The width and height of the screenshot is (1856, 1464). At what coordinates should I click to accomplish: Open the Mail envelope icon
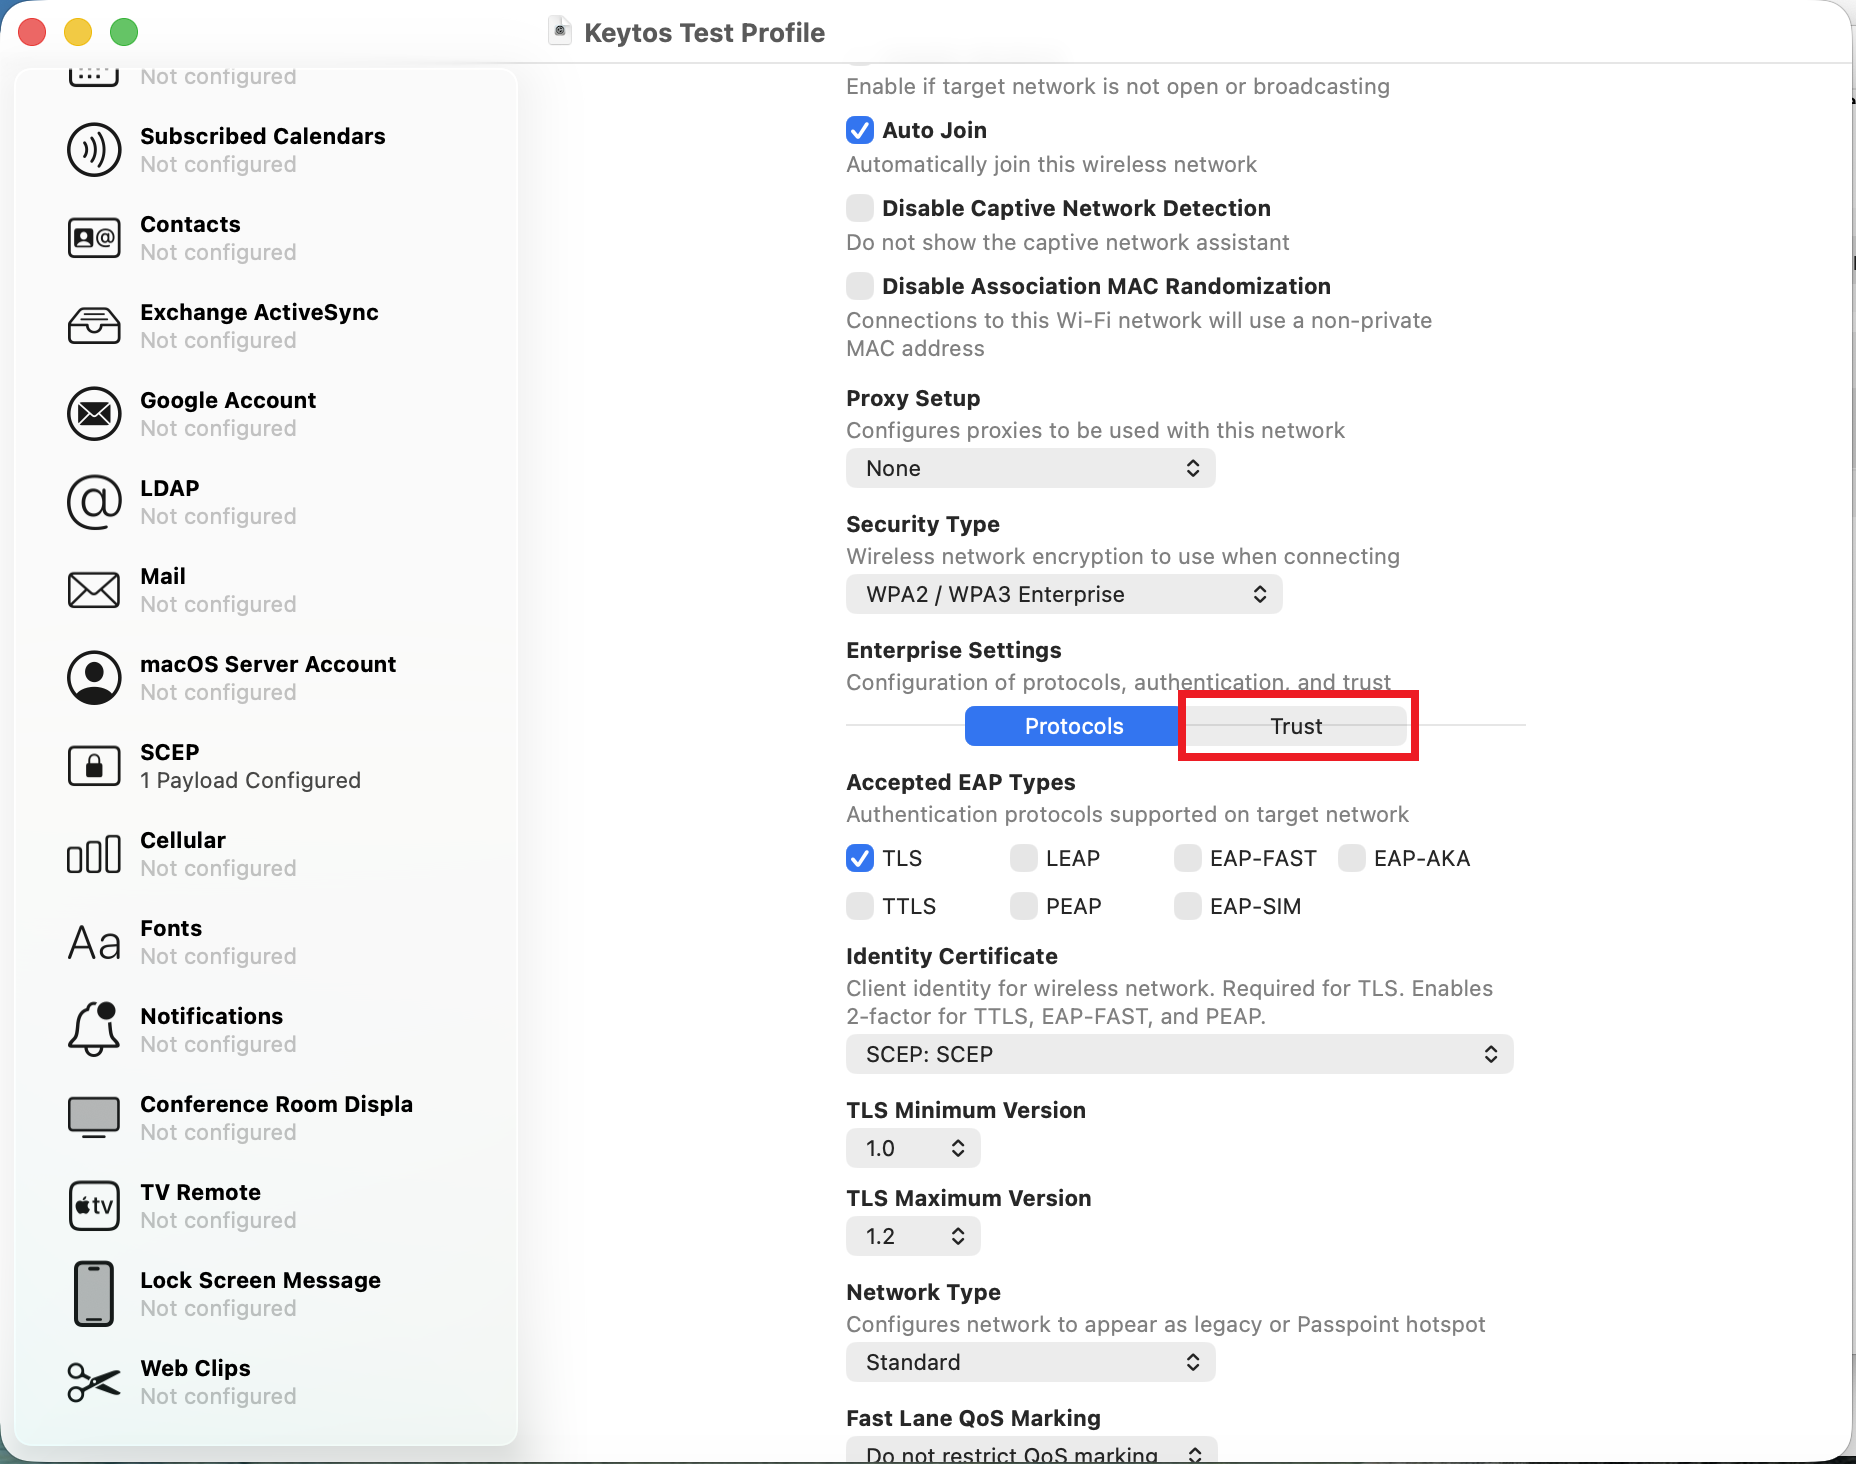(94, 590)
